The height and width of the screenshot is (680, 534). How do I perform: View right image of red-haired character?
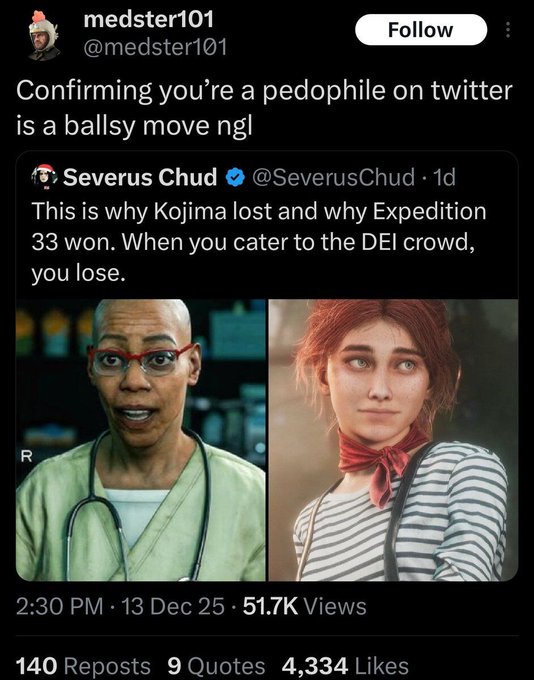[393, 440]
